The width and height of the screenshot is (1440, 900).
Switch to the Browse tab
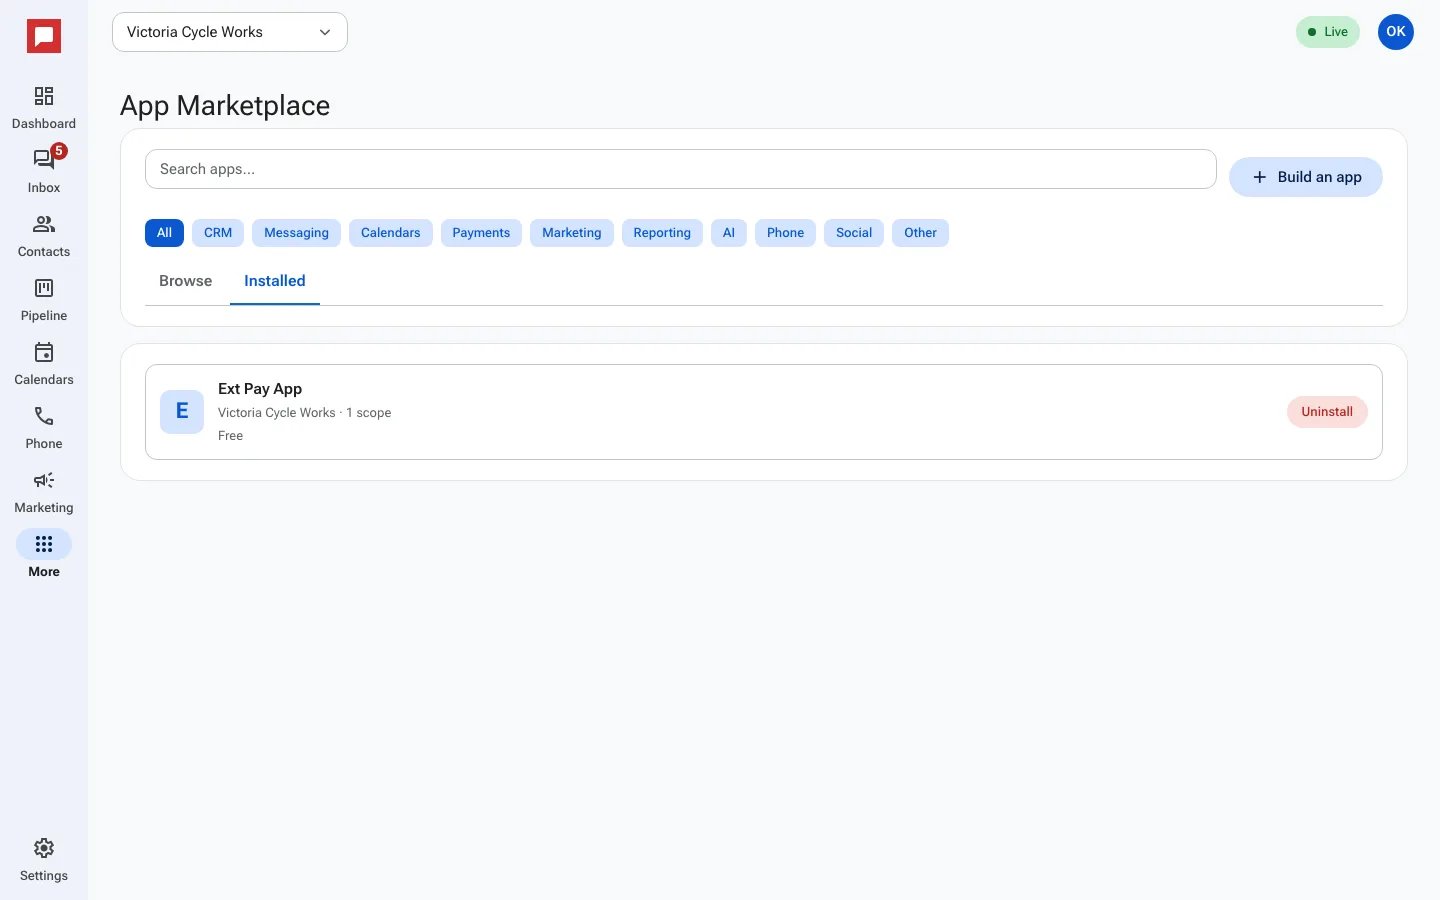coord(186,281)
